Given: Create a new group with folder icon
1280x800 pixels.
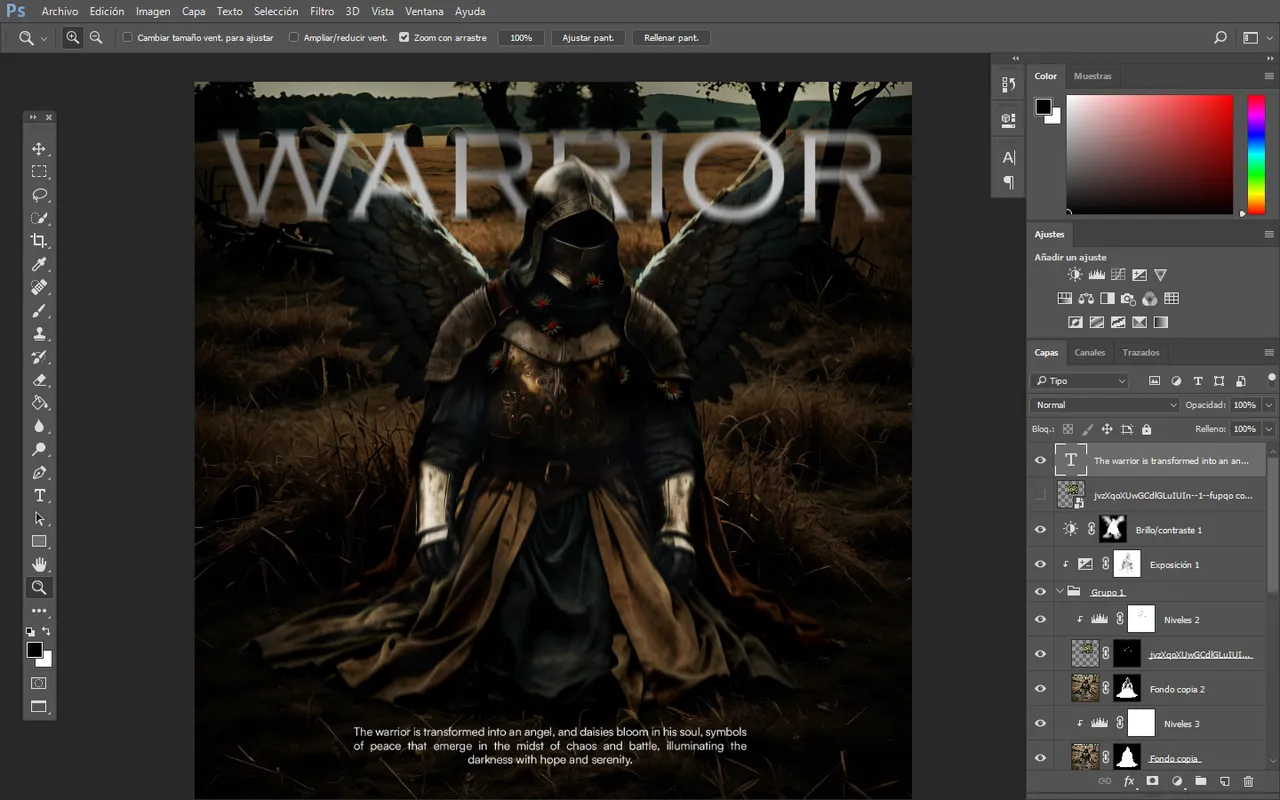Looking at the screenshot, I should [x=1200, y=781].
